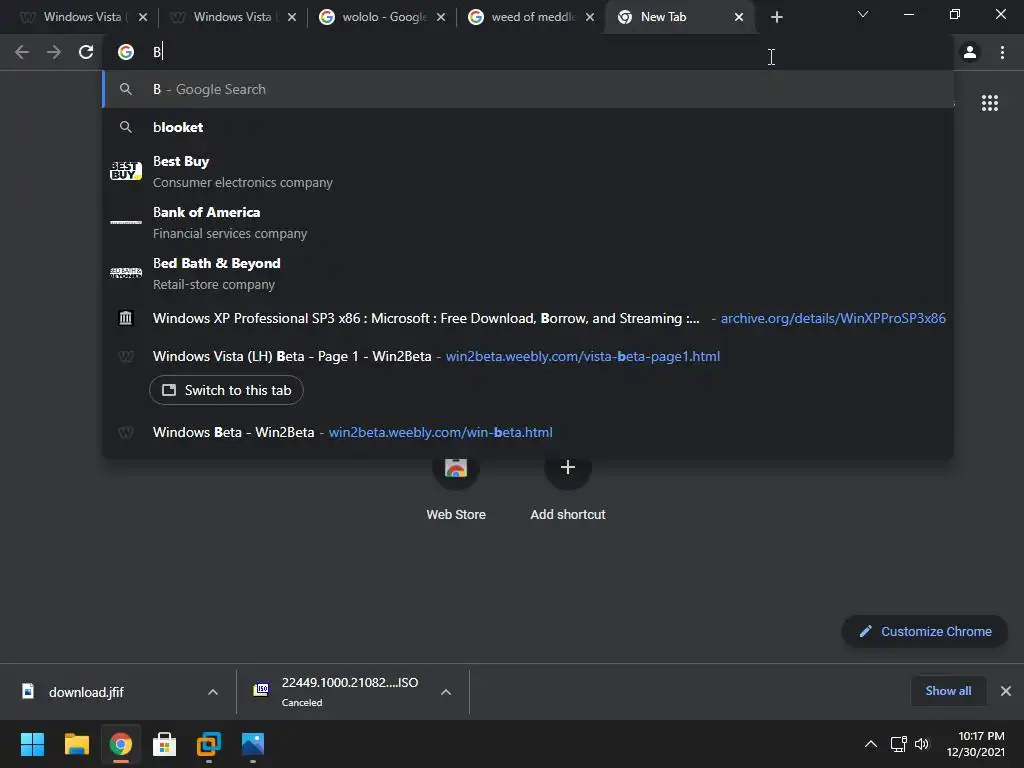Click the Switch to this tab button

pos(226,390)
